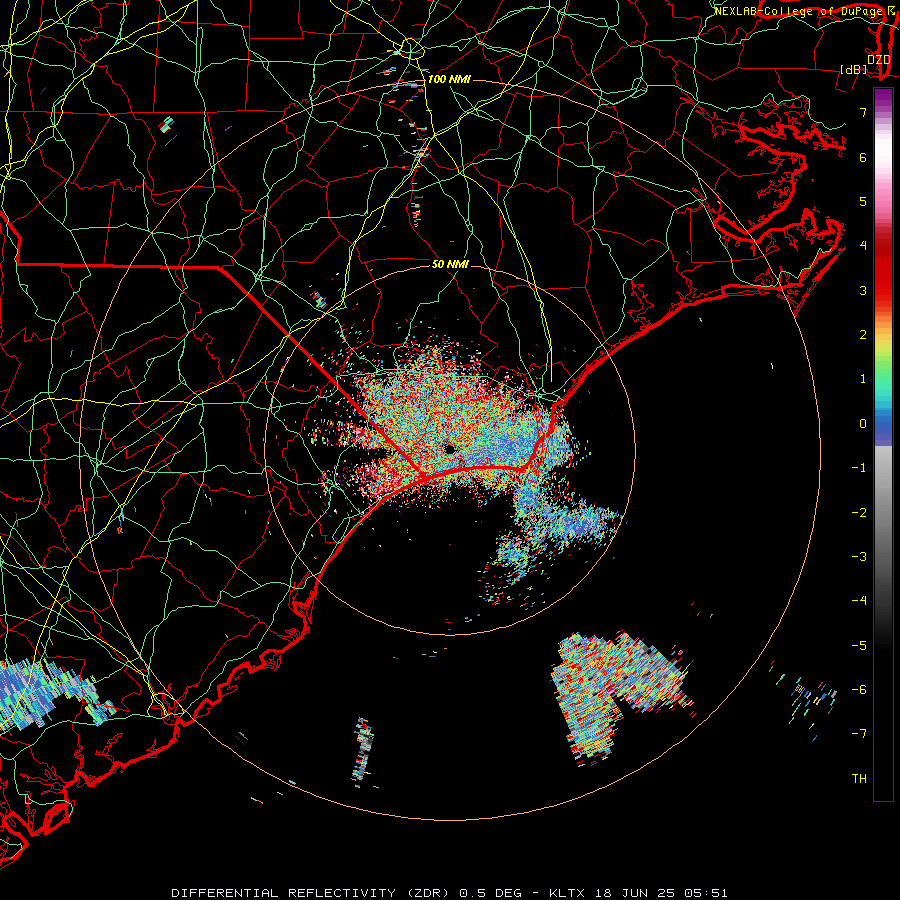Click the 100 NMI range ring label

449,79
